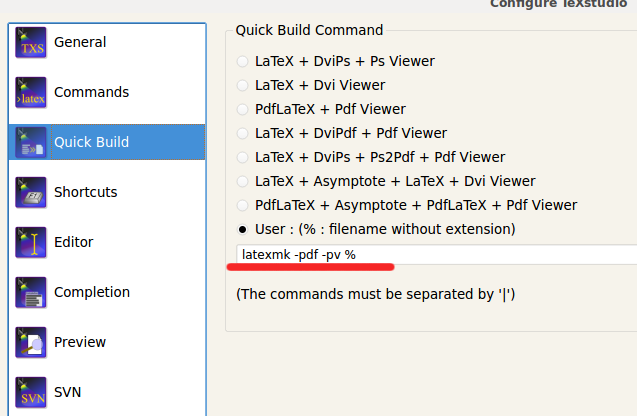Open the Editor settings page

pos(74,242)
